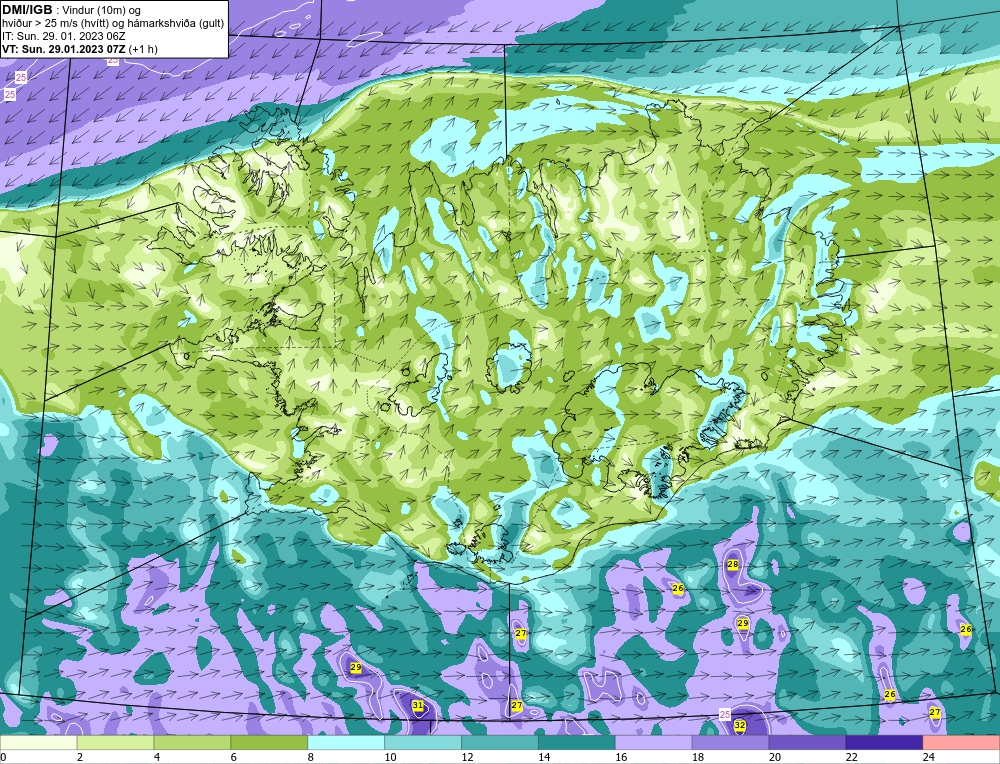Click the legend scale number 12
Viewport: 1000px width, 764px height.
pyautogui.click(x=467, y=757)
